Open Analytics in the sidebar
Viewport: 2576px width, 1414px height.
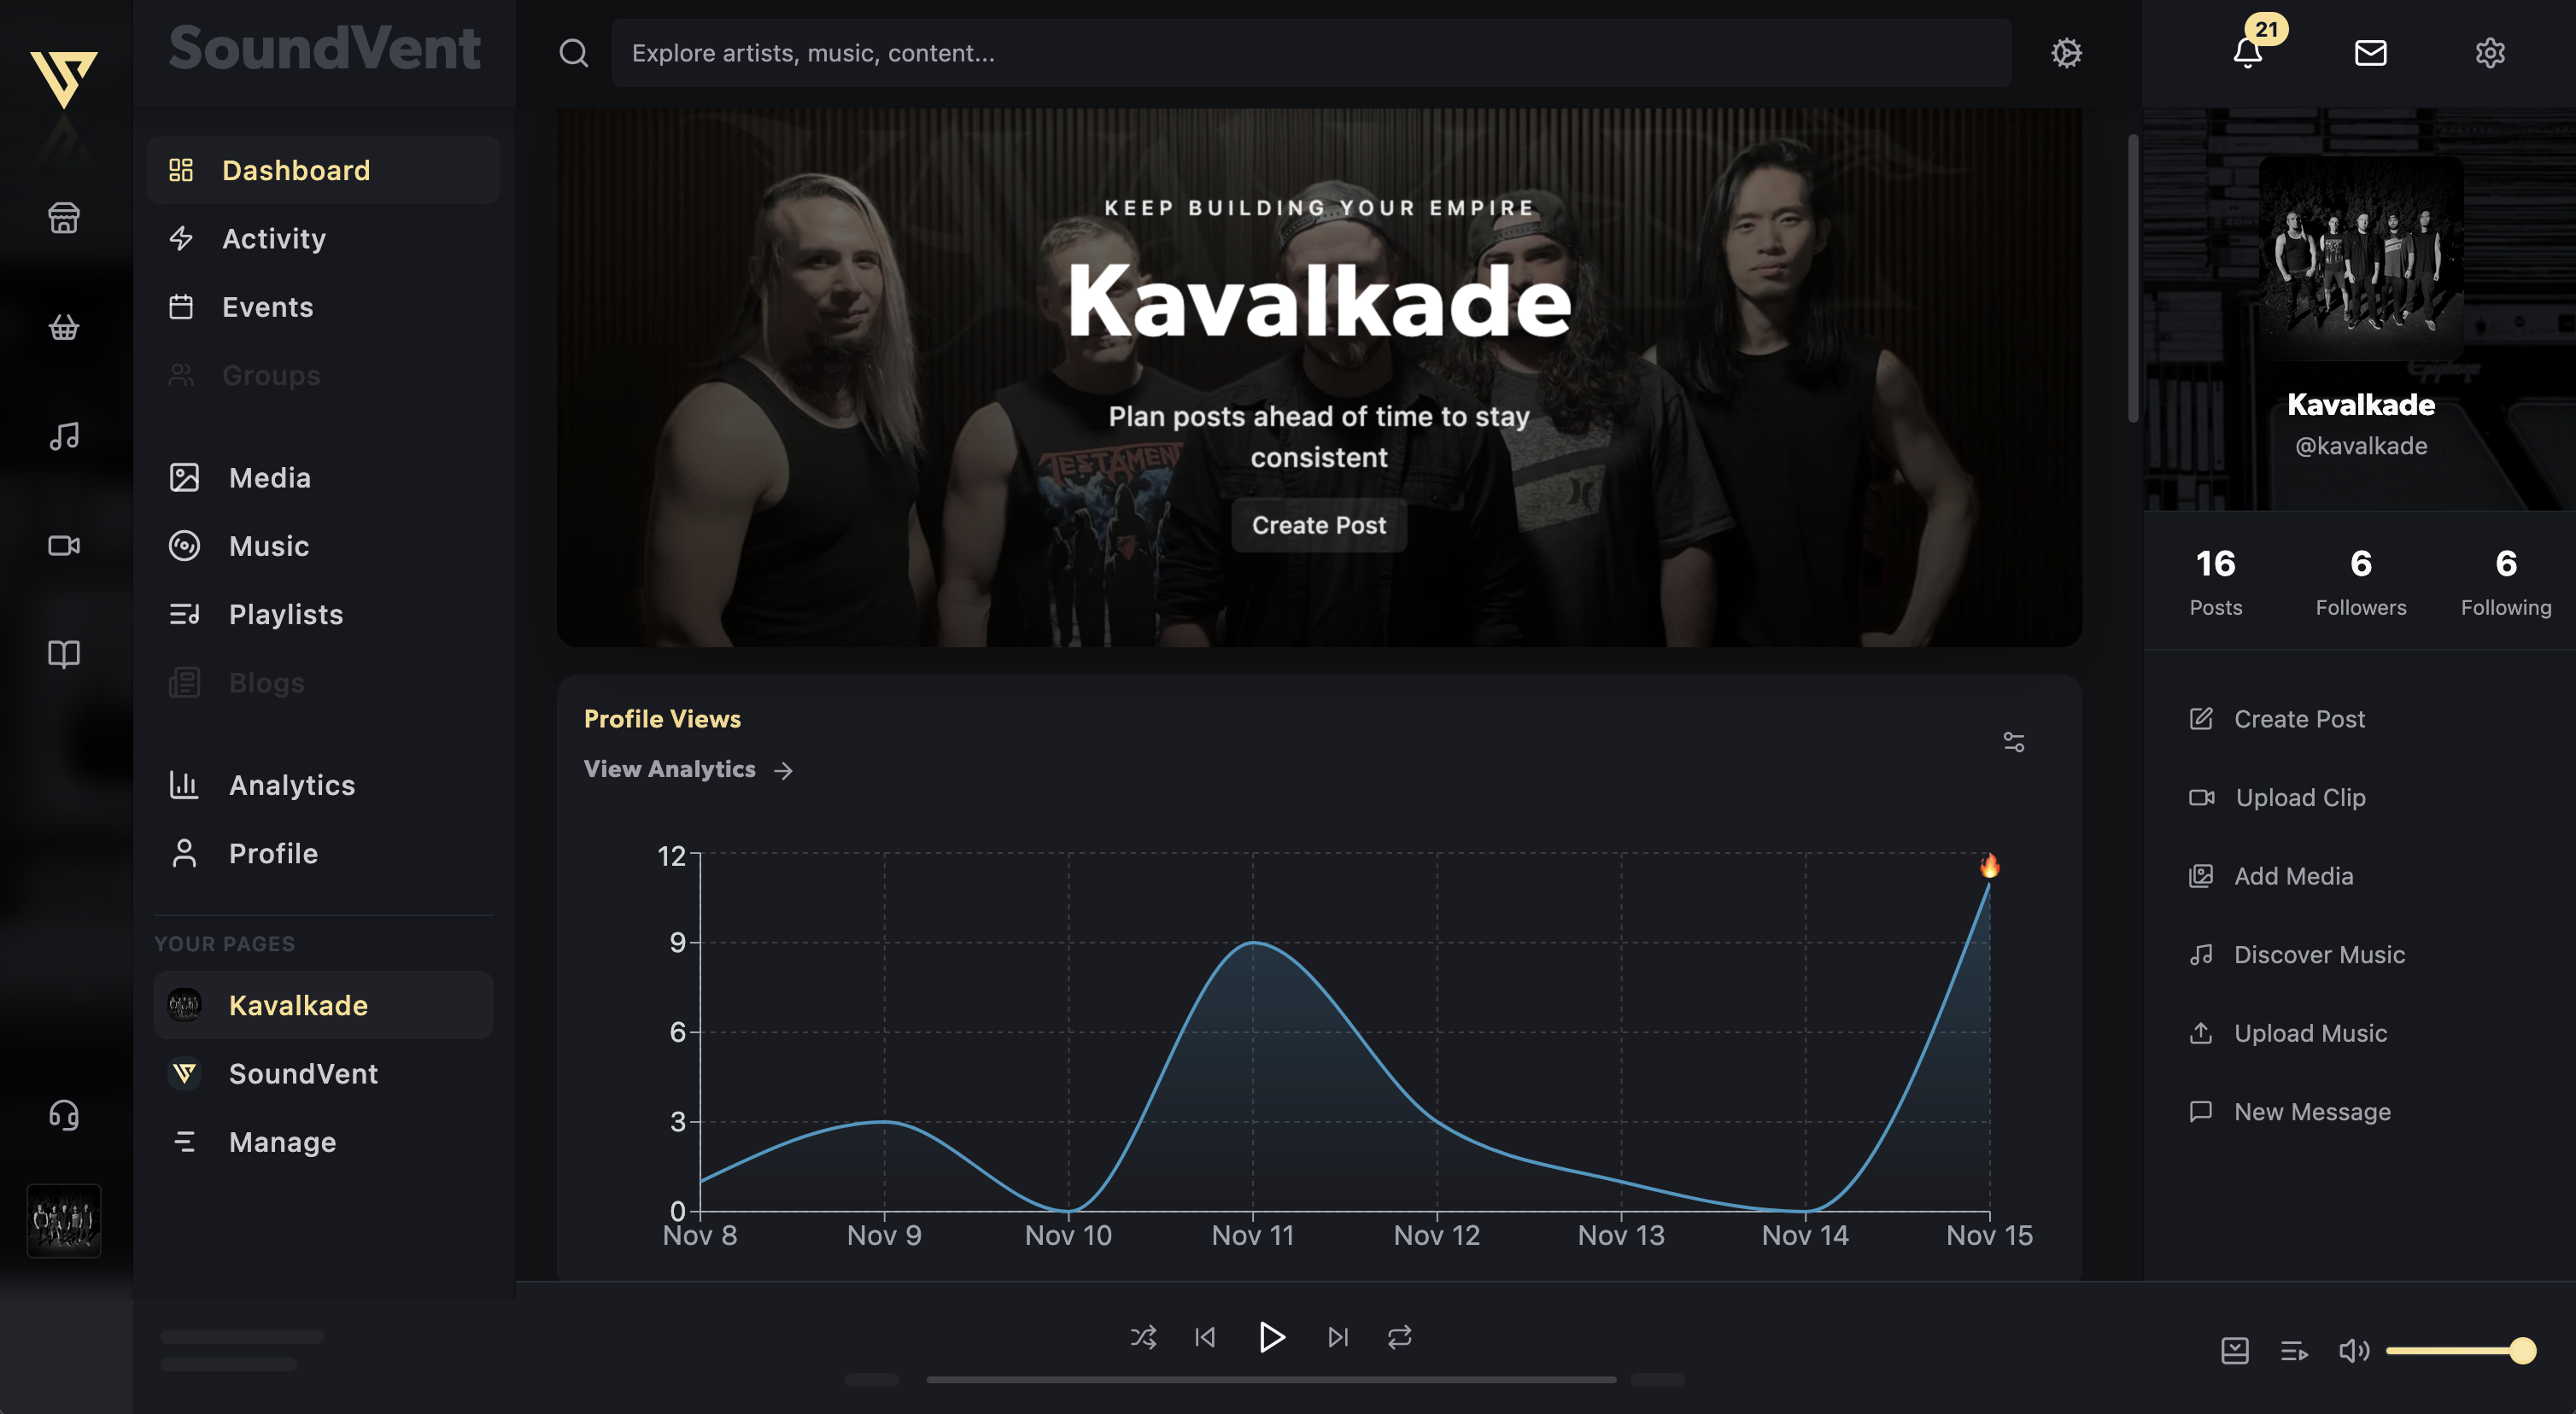[x=291, y=785]
